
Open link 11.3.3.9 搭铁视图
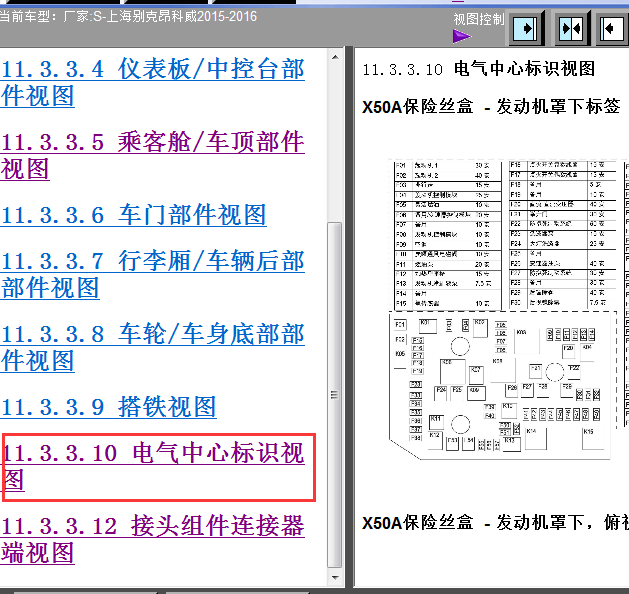[108, 407]
